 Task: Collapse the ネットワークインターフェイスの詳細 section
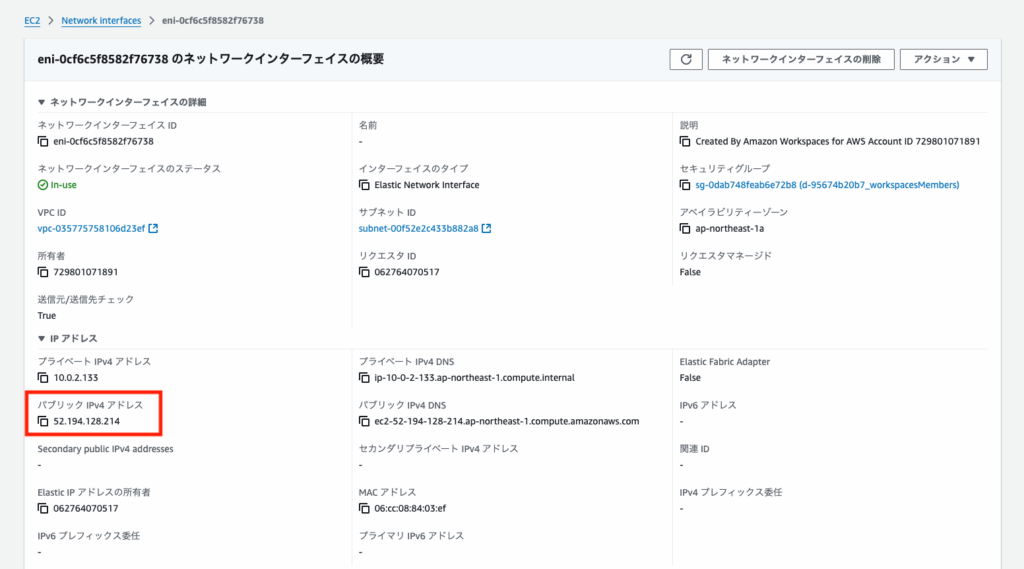pos(41,102)
